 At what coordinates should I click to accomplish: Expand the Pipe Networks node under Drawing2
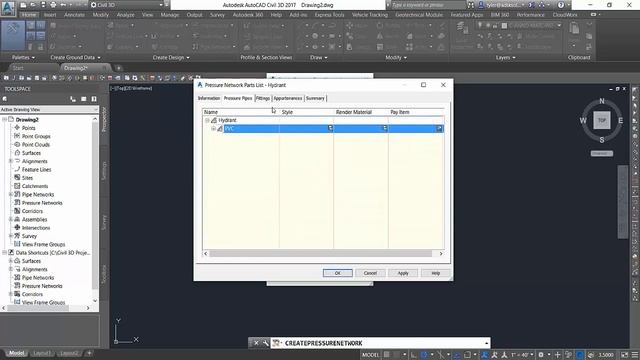[11, 194]
